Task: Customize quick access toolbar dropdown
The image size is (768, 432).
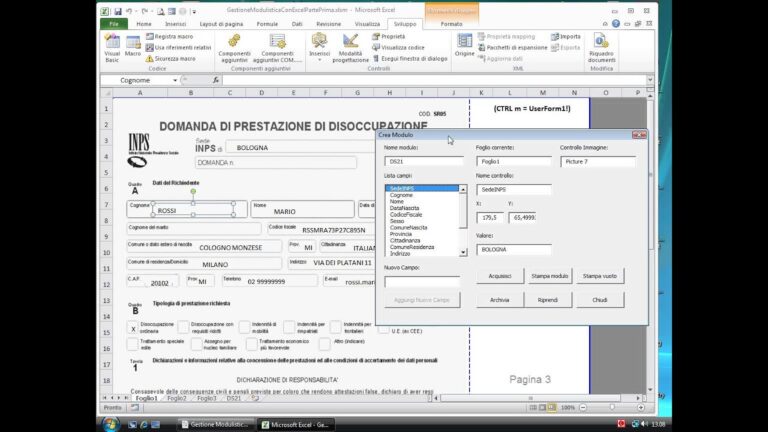Action: (x=194, y=11)
